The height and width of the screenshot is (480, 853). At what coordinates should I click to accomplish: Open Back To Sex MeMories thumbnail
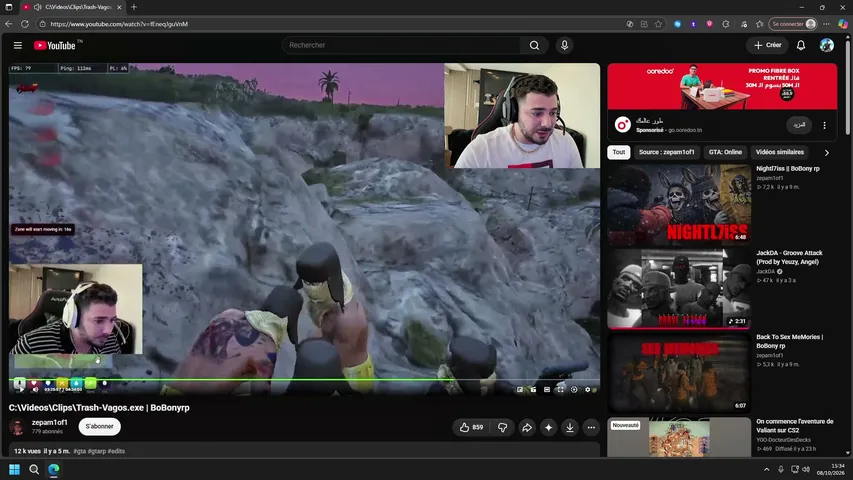[x=679, y=373]
